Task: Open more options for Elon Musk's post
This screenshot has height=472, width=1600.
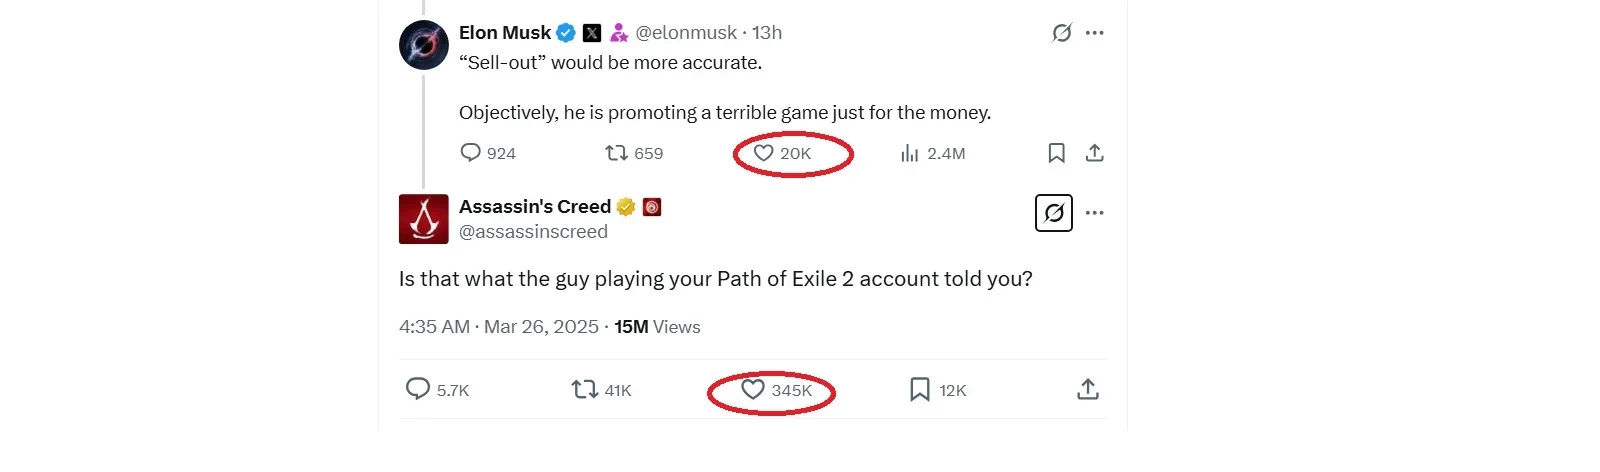Action: pyautogui.click(x=1095, y=33)
